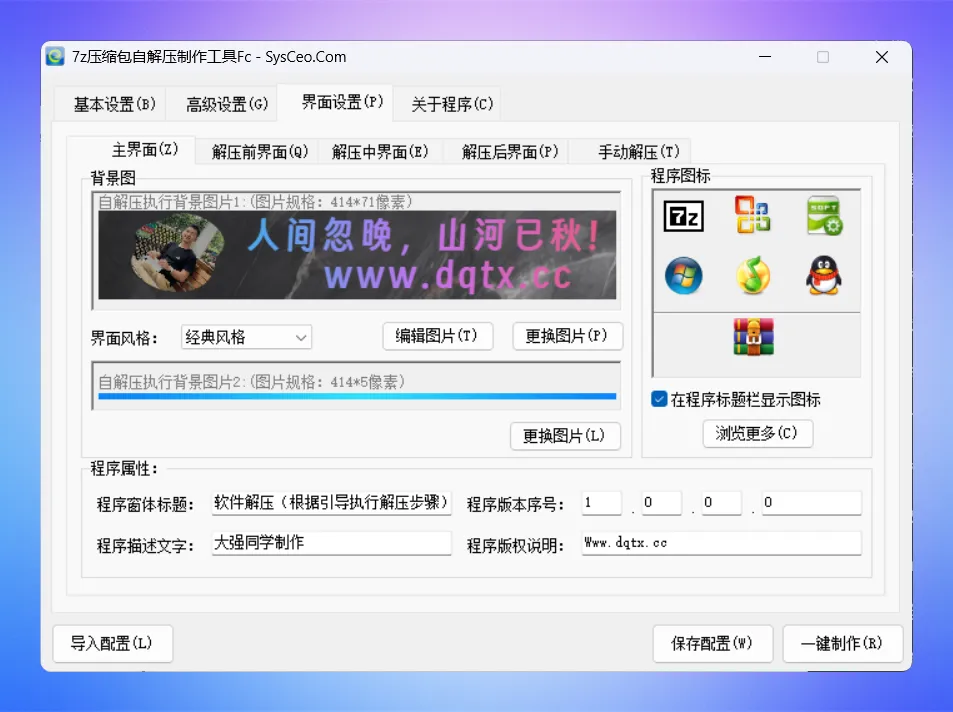Open the 界面风格 dropdown
This screenshot has height=712, width=953.
pyautogui.click(x=246, y=337)
